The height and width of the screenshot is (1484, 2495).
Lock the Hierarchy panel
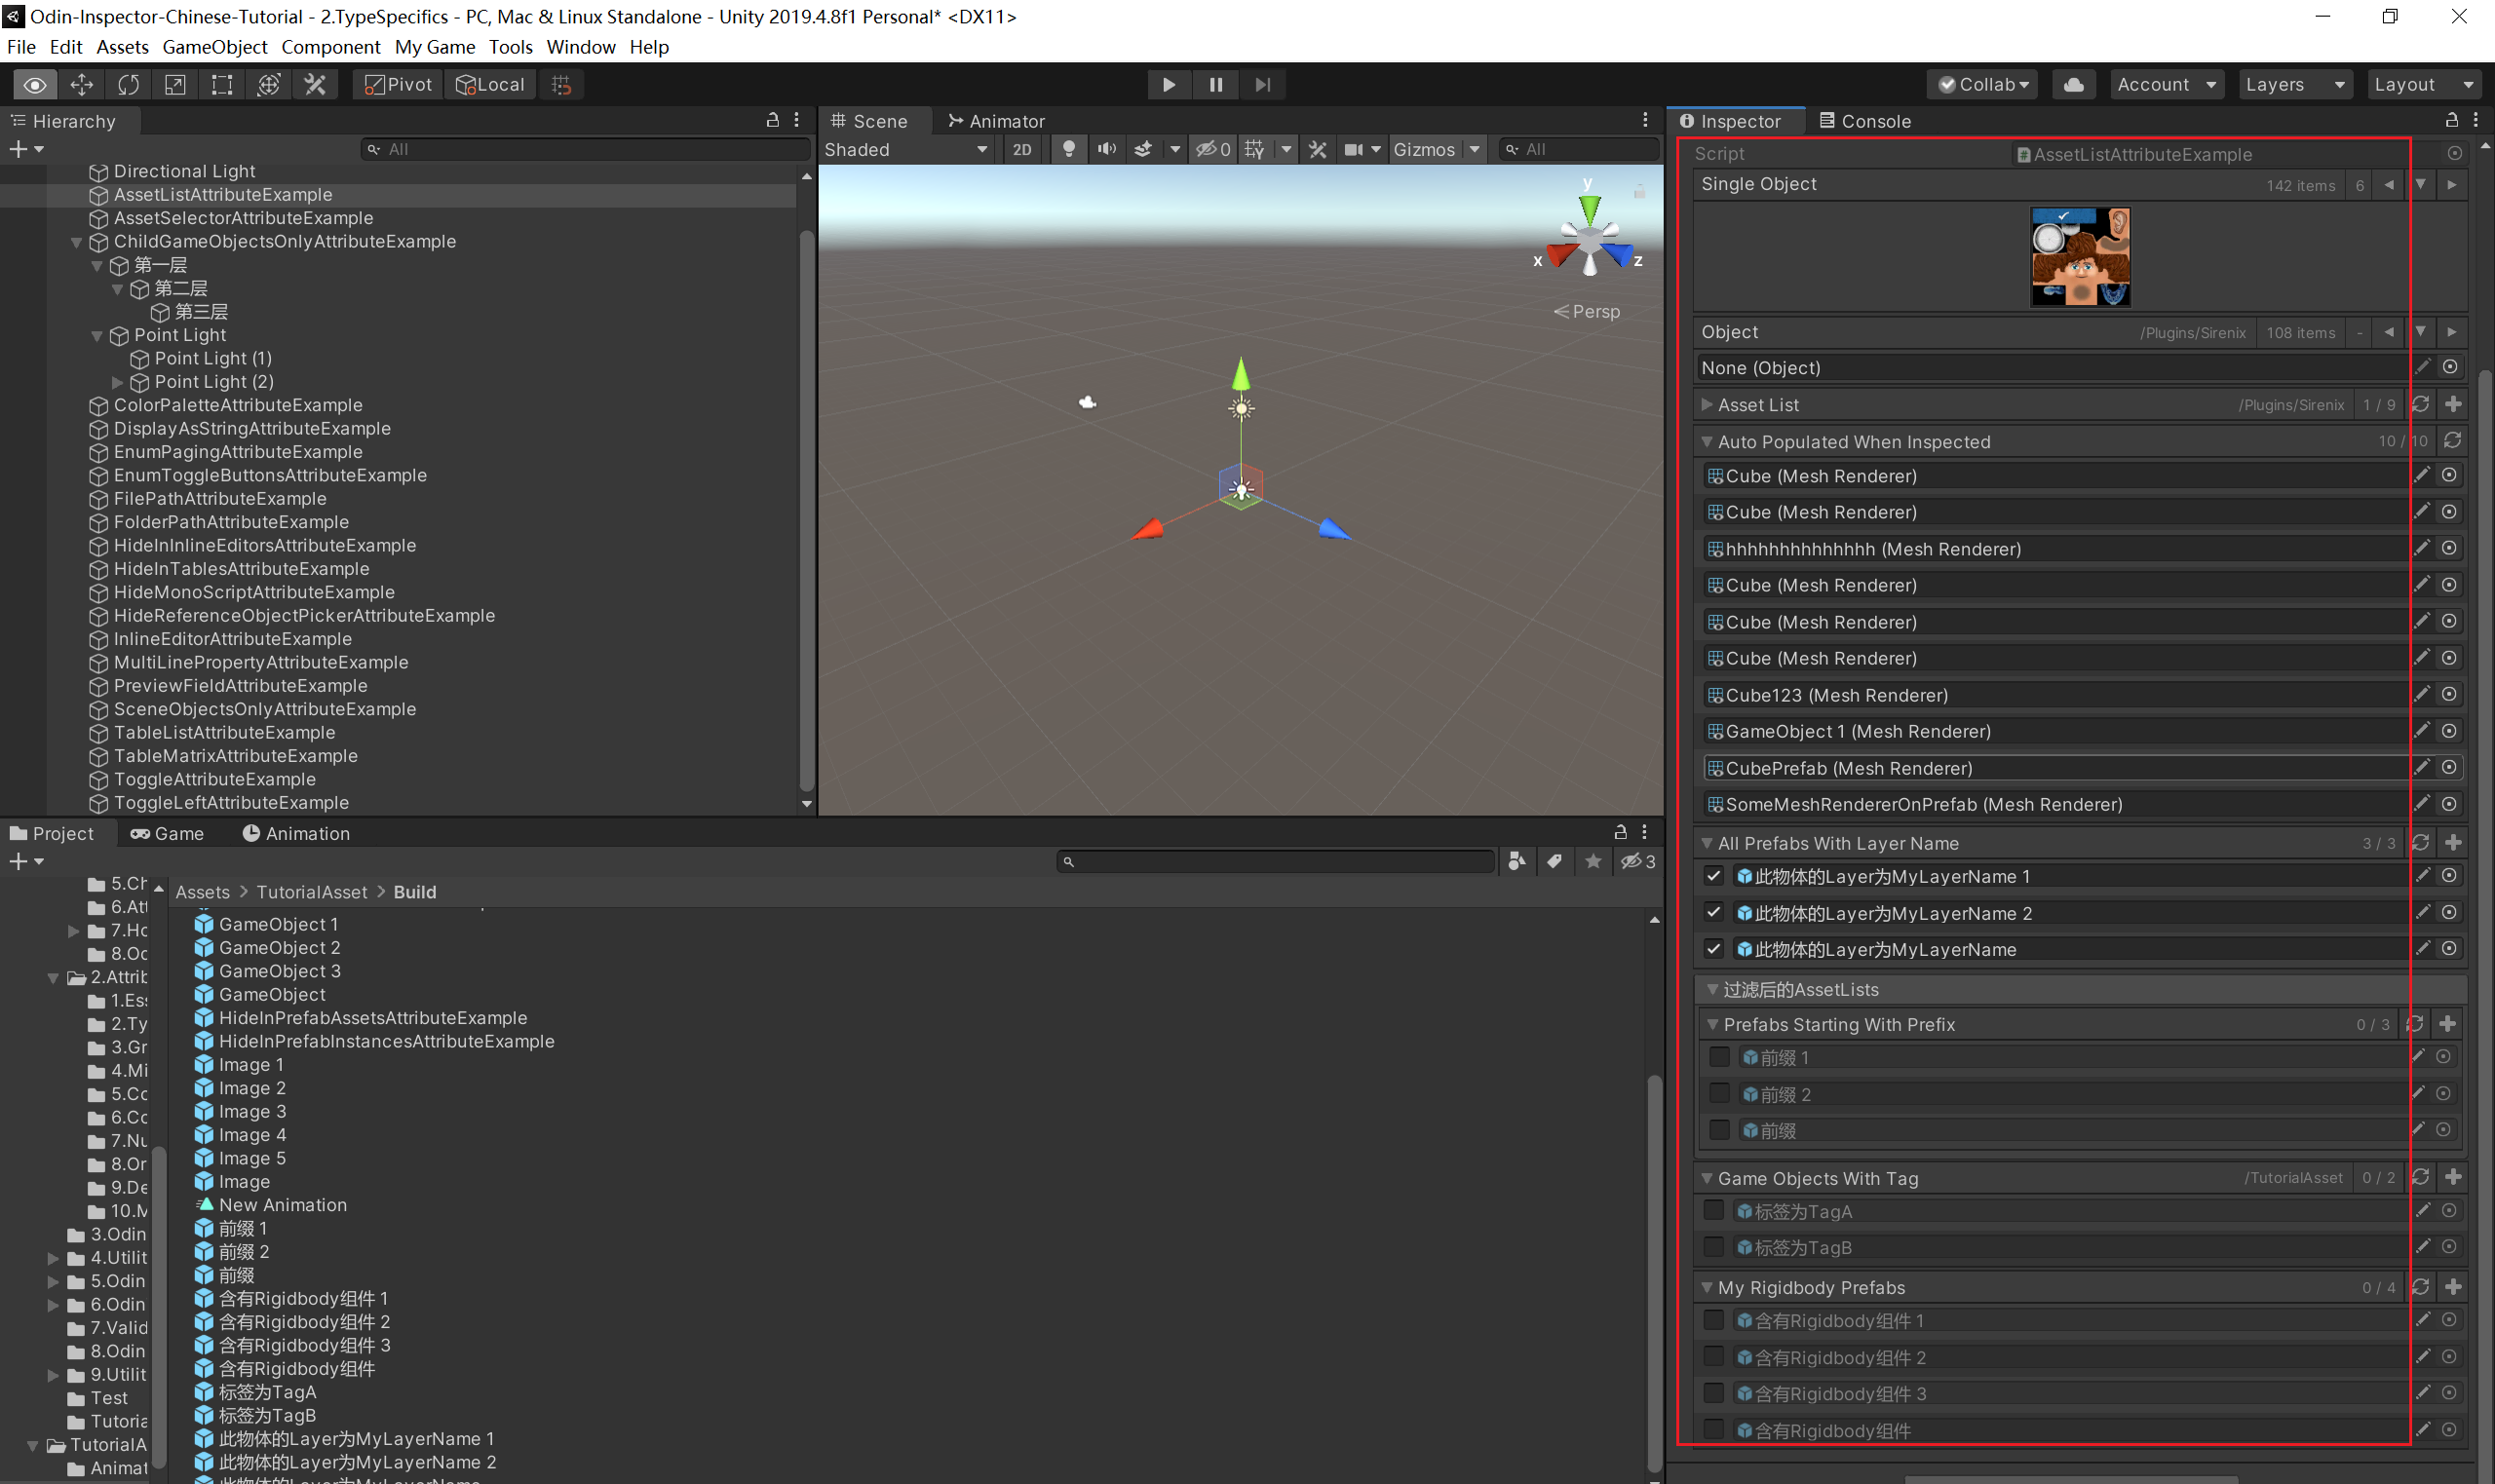coord(773,120)
